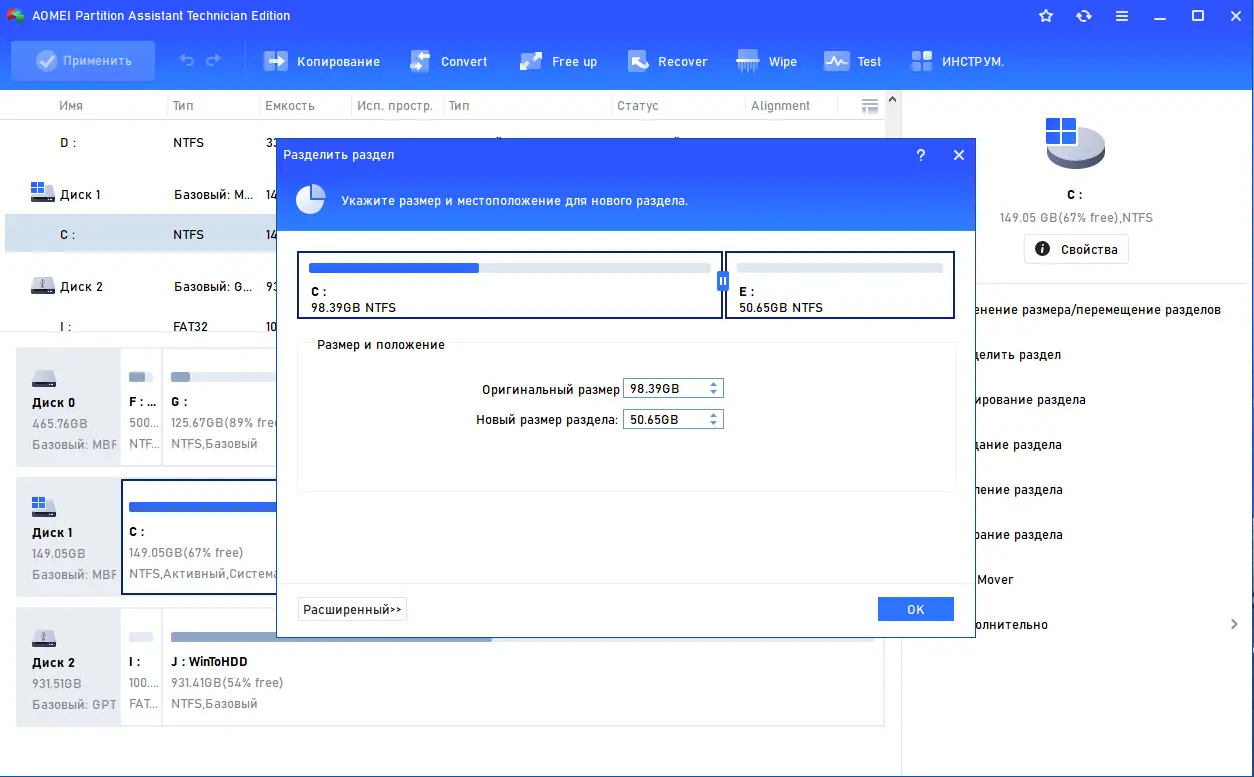Click the Mover option in right panel

click(x=995, y=580)
